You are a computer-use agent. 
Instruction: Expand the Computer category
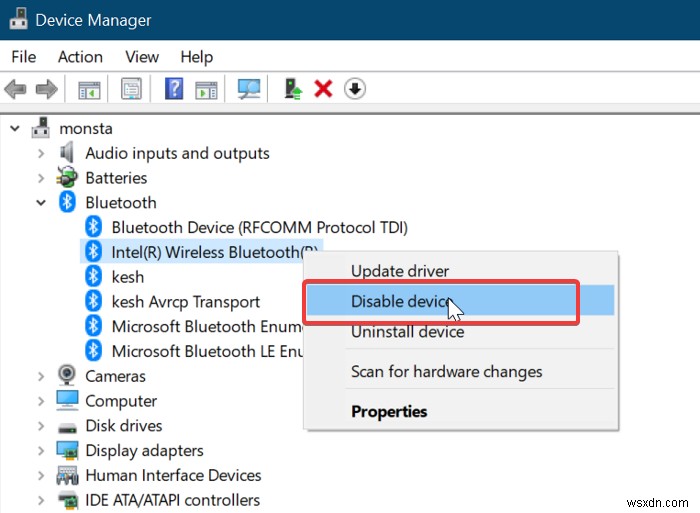coord(41,401)
